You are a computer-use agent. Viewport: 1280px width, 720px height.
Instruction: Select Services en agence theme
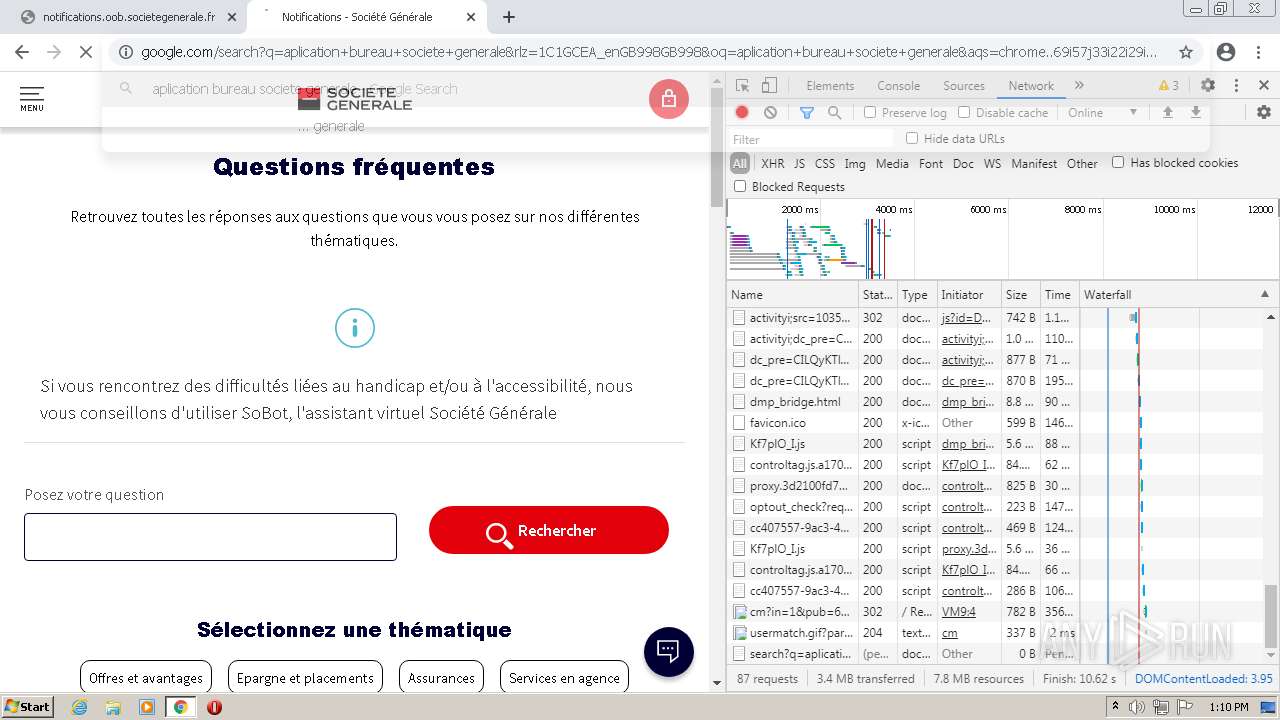pyautogui.click(x=564, y=677)
